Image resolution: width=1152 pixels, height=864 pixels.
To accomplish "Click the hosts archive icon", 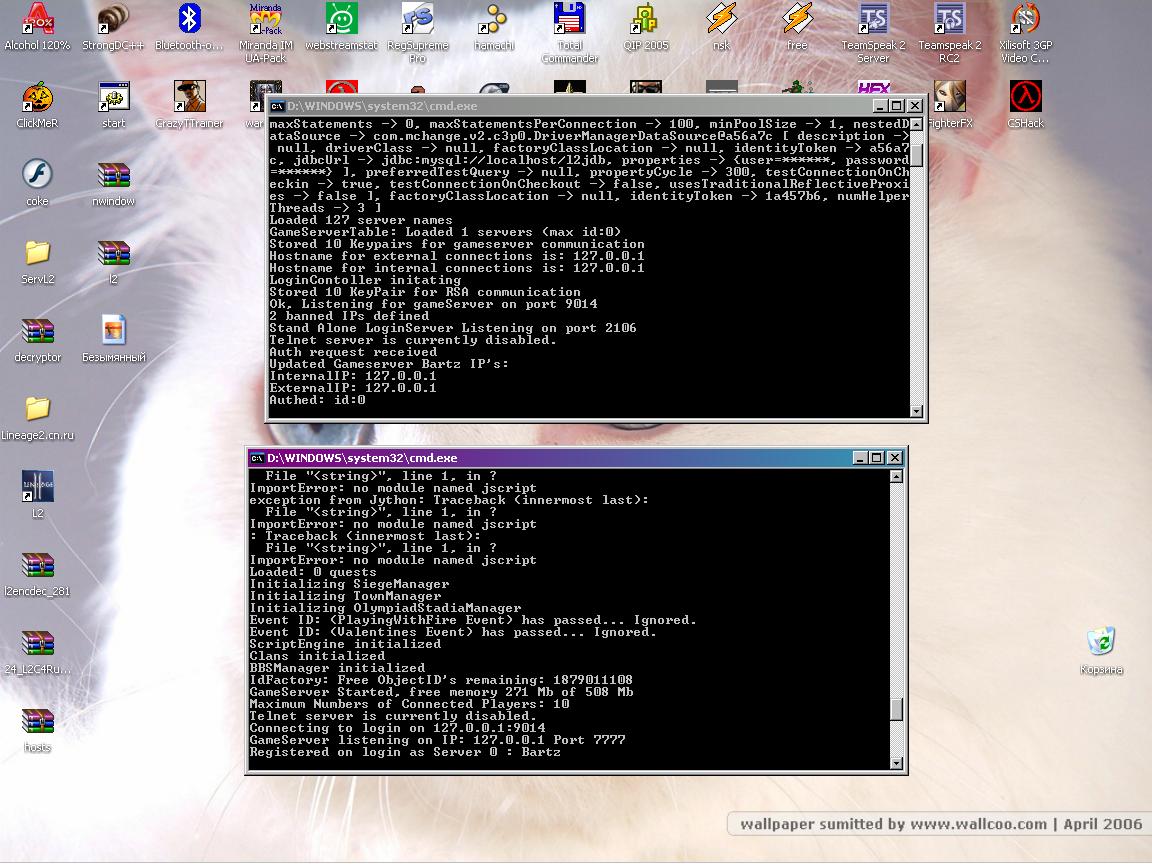I will point(37,721).
